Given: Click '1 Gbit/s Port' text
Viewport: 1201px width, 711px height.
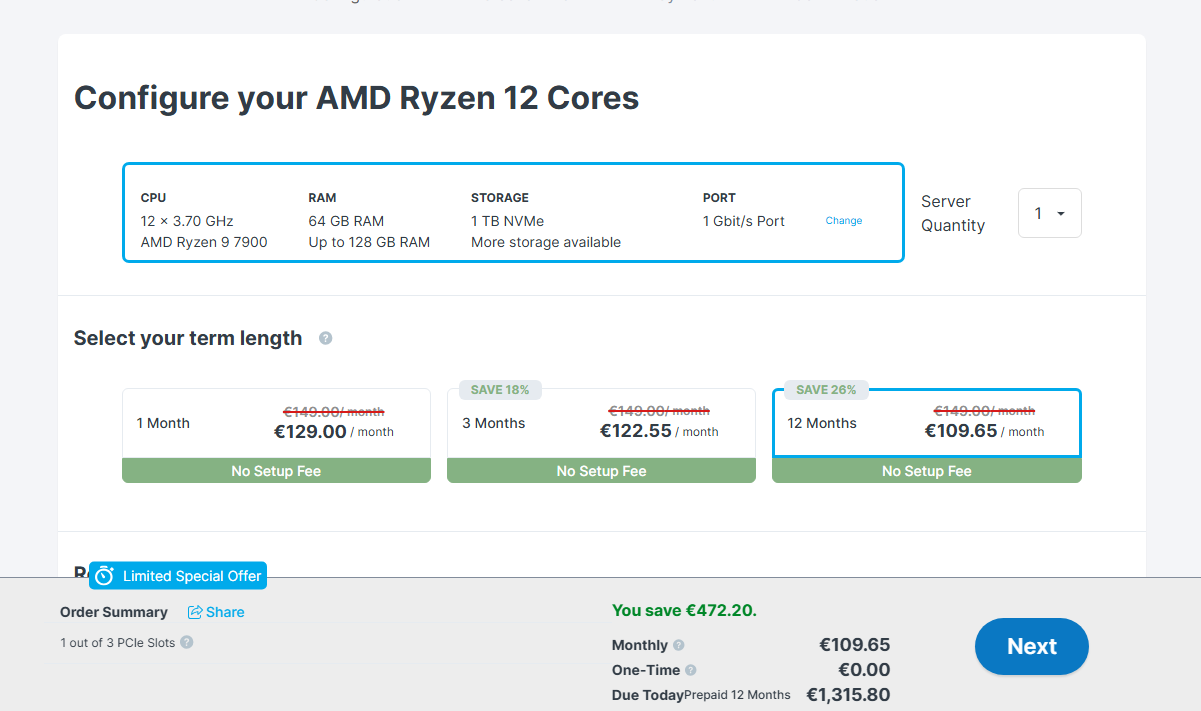Looking at the screenshot, I should (744, 221).
